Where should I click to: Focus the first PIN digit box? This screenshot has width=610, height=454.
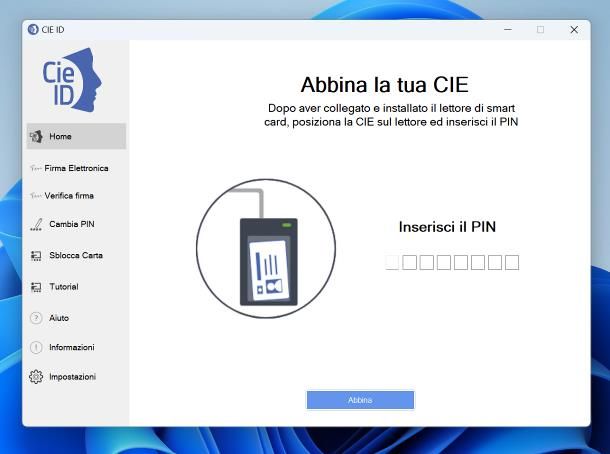pos(392,262)
